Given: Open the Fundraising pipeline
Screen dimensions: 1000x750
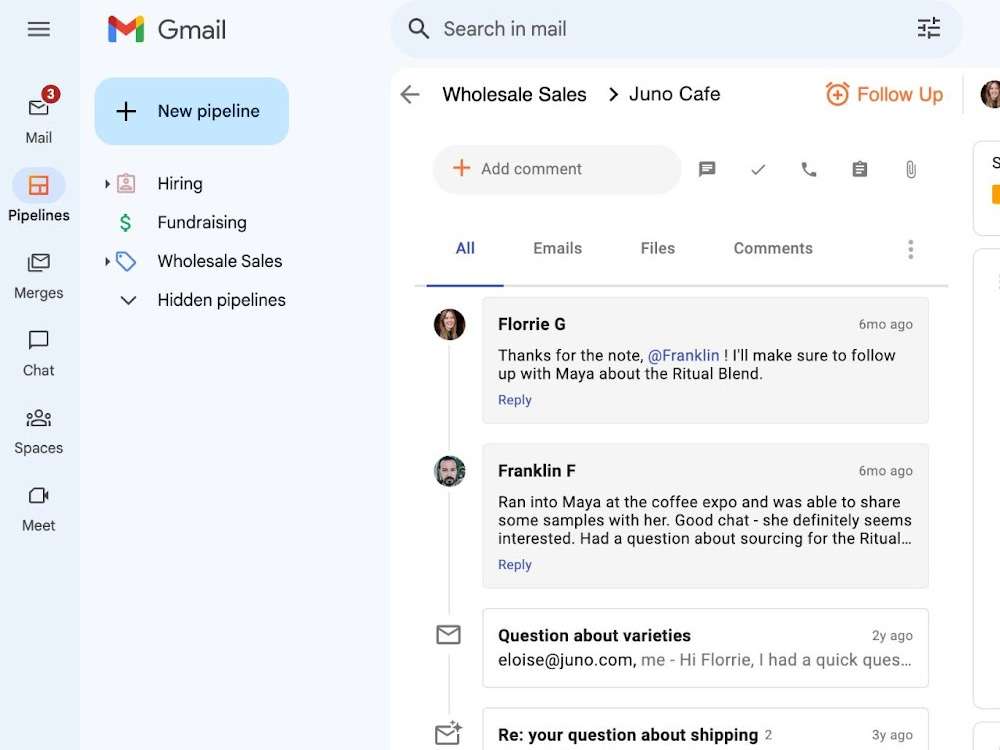Looking at the screenshot, I should (202, 223).
